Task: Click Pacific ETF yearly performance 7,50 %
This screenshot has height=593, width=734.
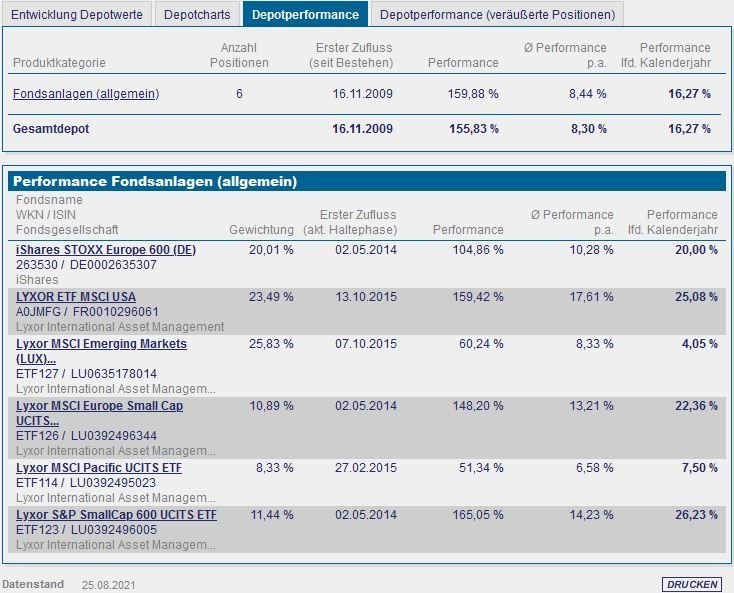Action: coord(699,468)
